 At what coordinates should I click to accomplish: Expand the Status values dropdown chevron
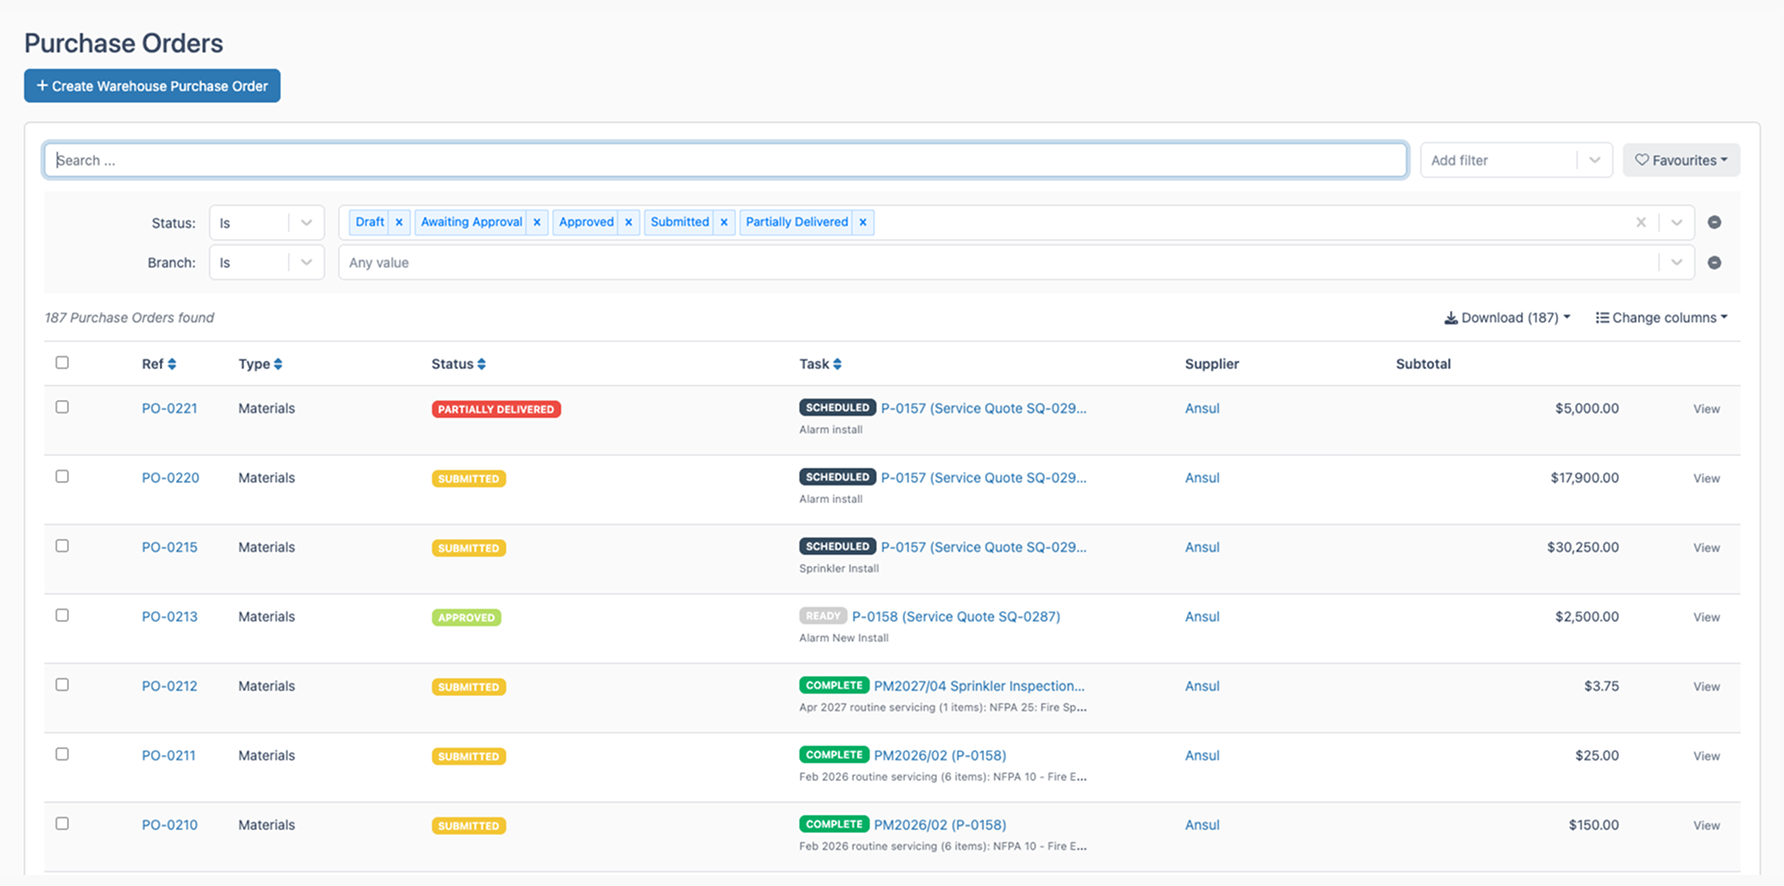coord(1676,222)
